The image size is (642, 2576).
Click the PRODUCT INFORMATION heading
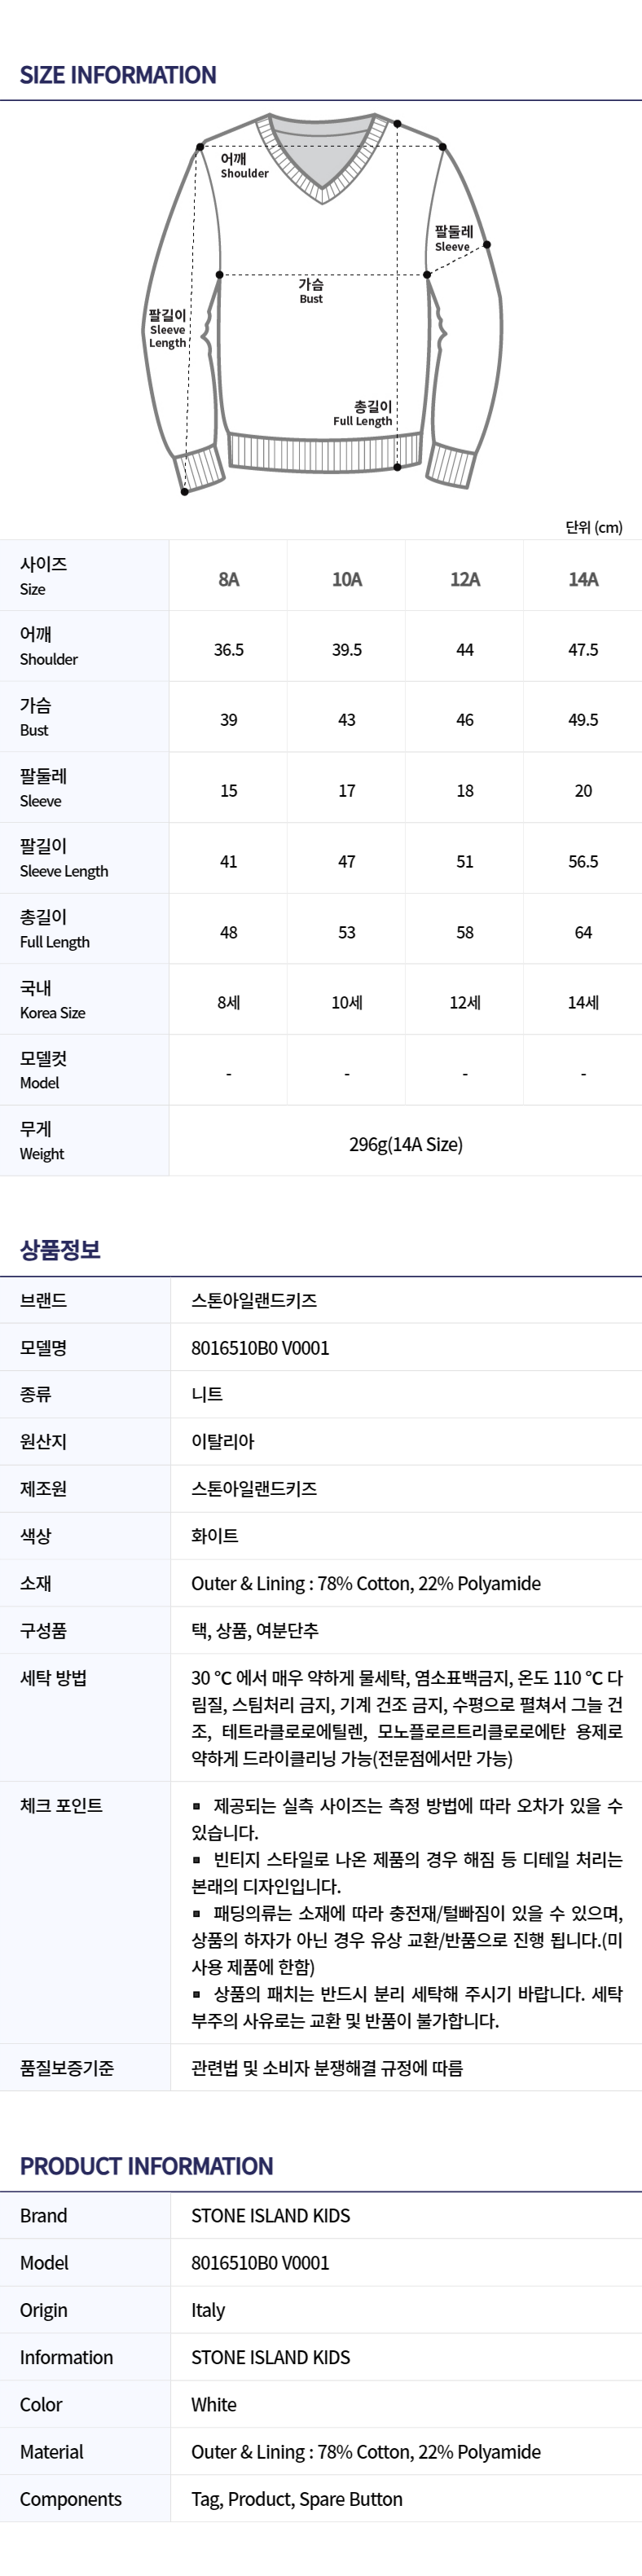click(146, 2165)
